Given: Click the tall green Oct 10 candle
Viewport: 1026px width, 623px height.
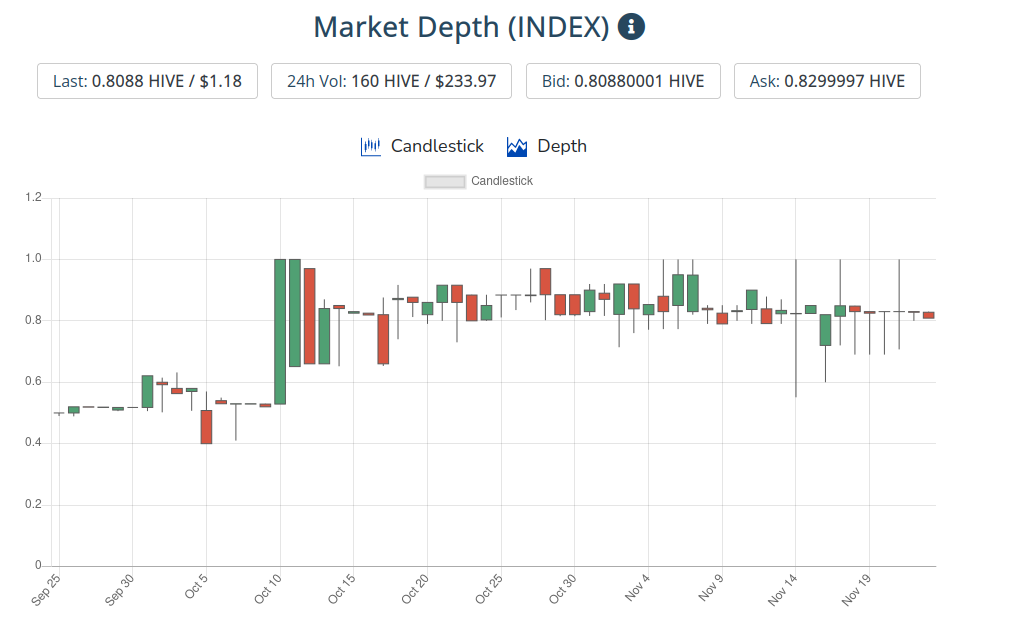Looking at the screenshot, I should click(x=280, y=332).
